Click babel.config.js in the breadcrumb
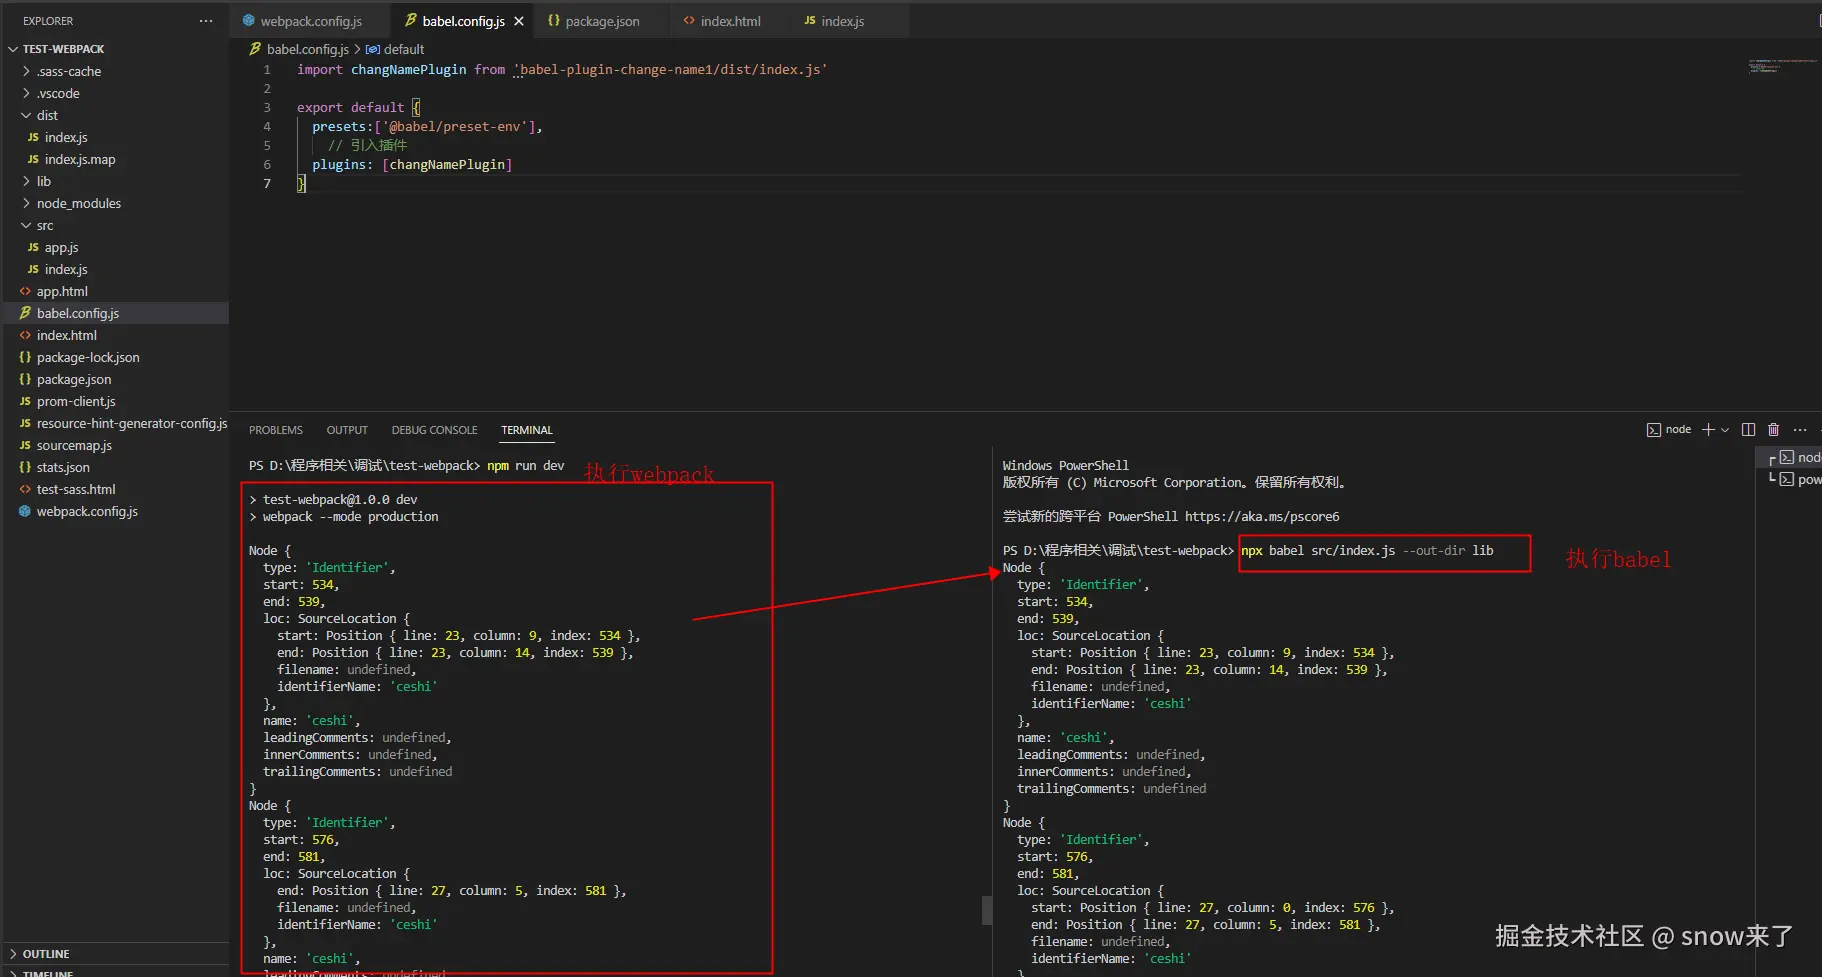Viewport: 1822px width, 977px height. 308,49
